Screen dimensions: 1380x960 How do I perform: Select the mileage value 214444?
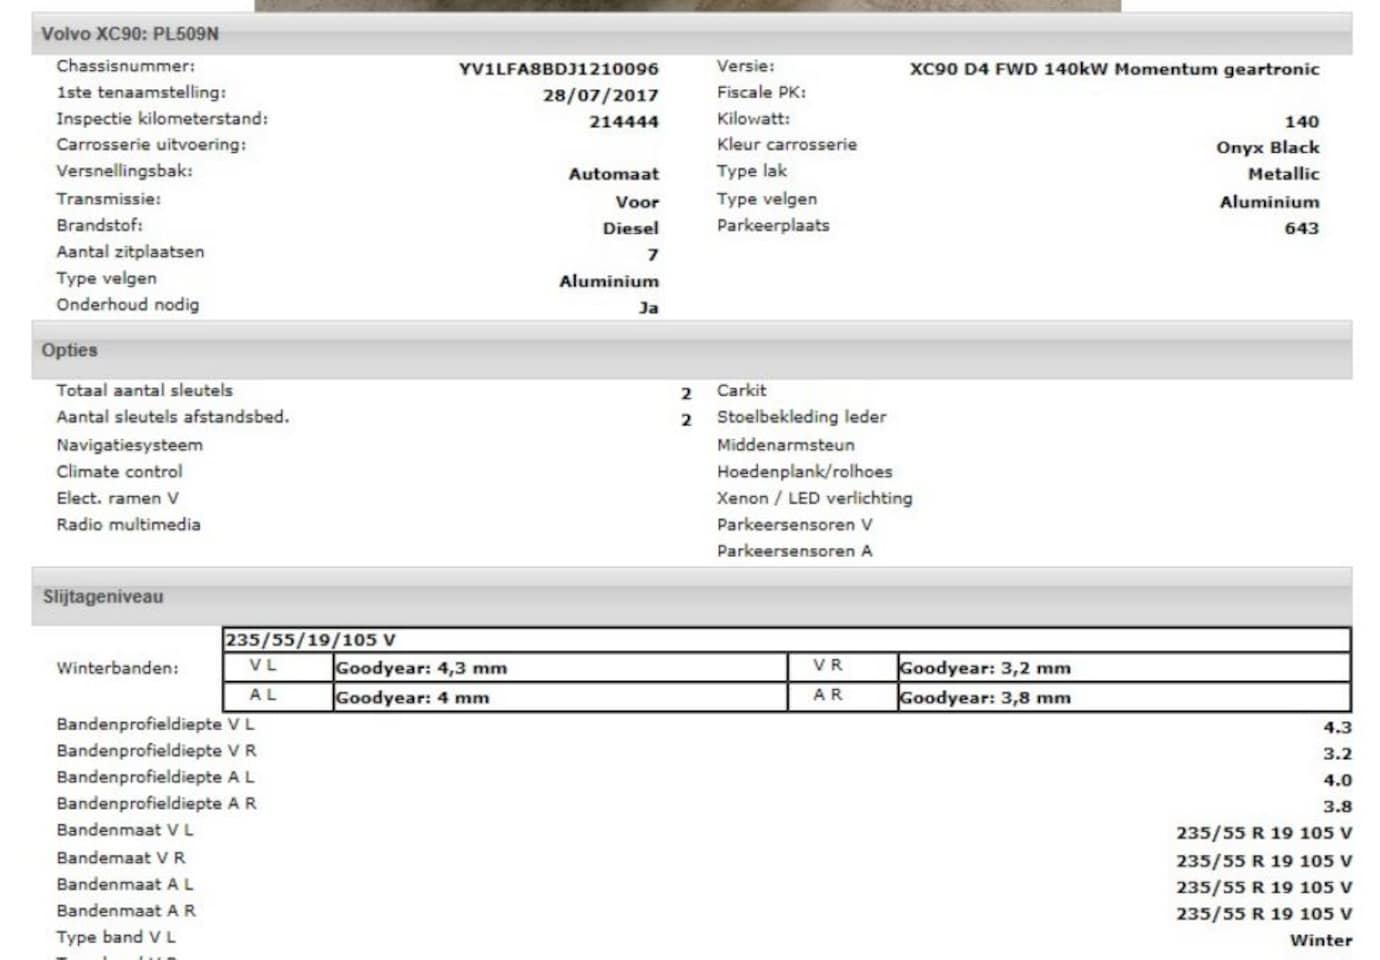(623, 122)
